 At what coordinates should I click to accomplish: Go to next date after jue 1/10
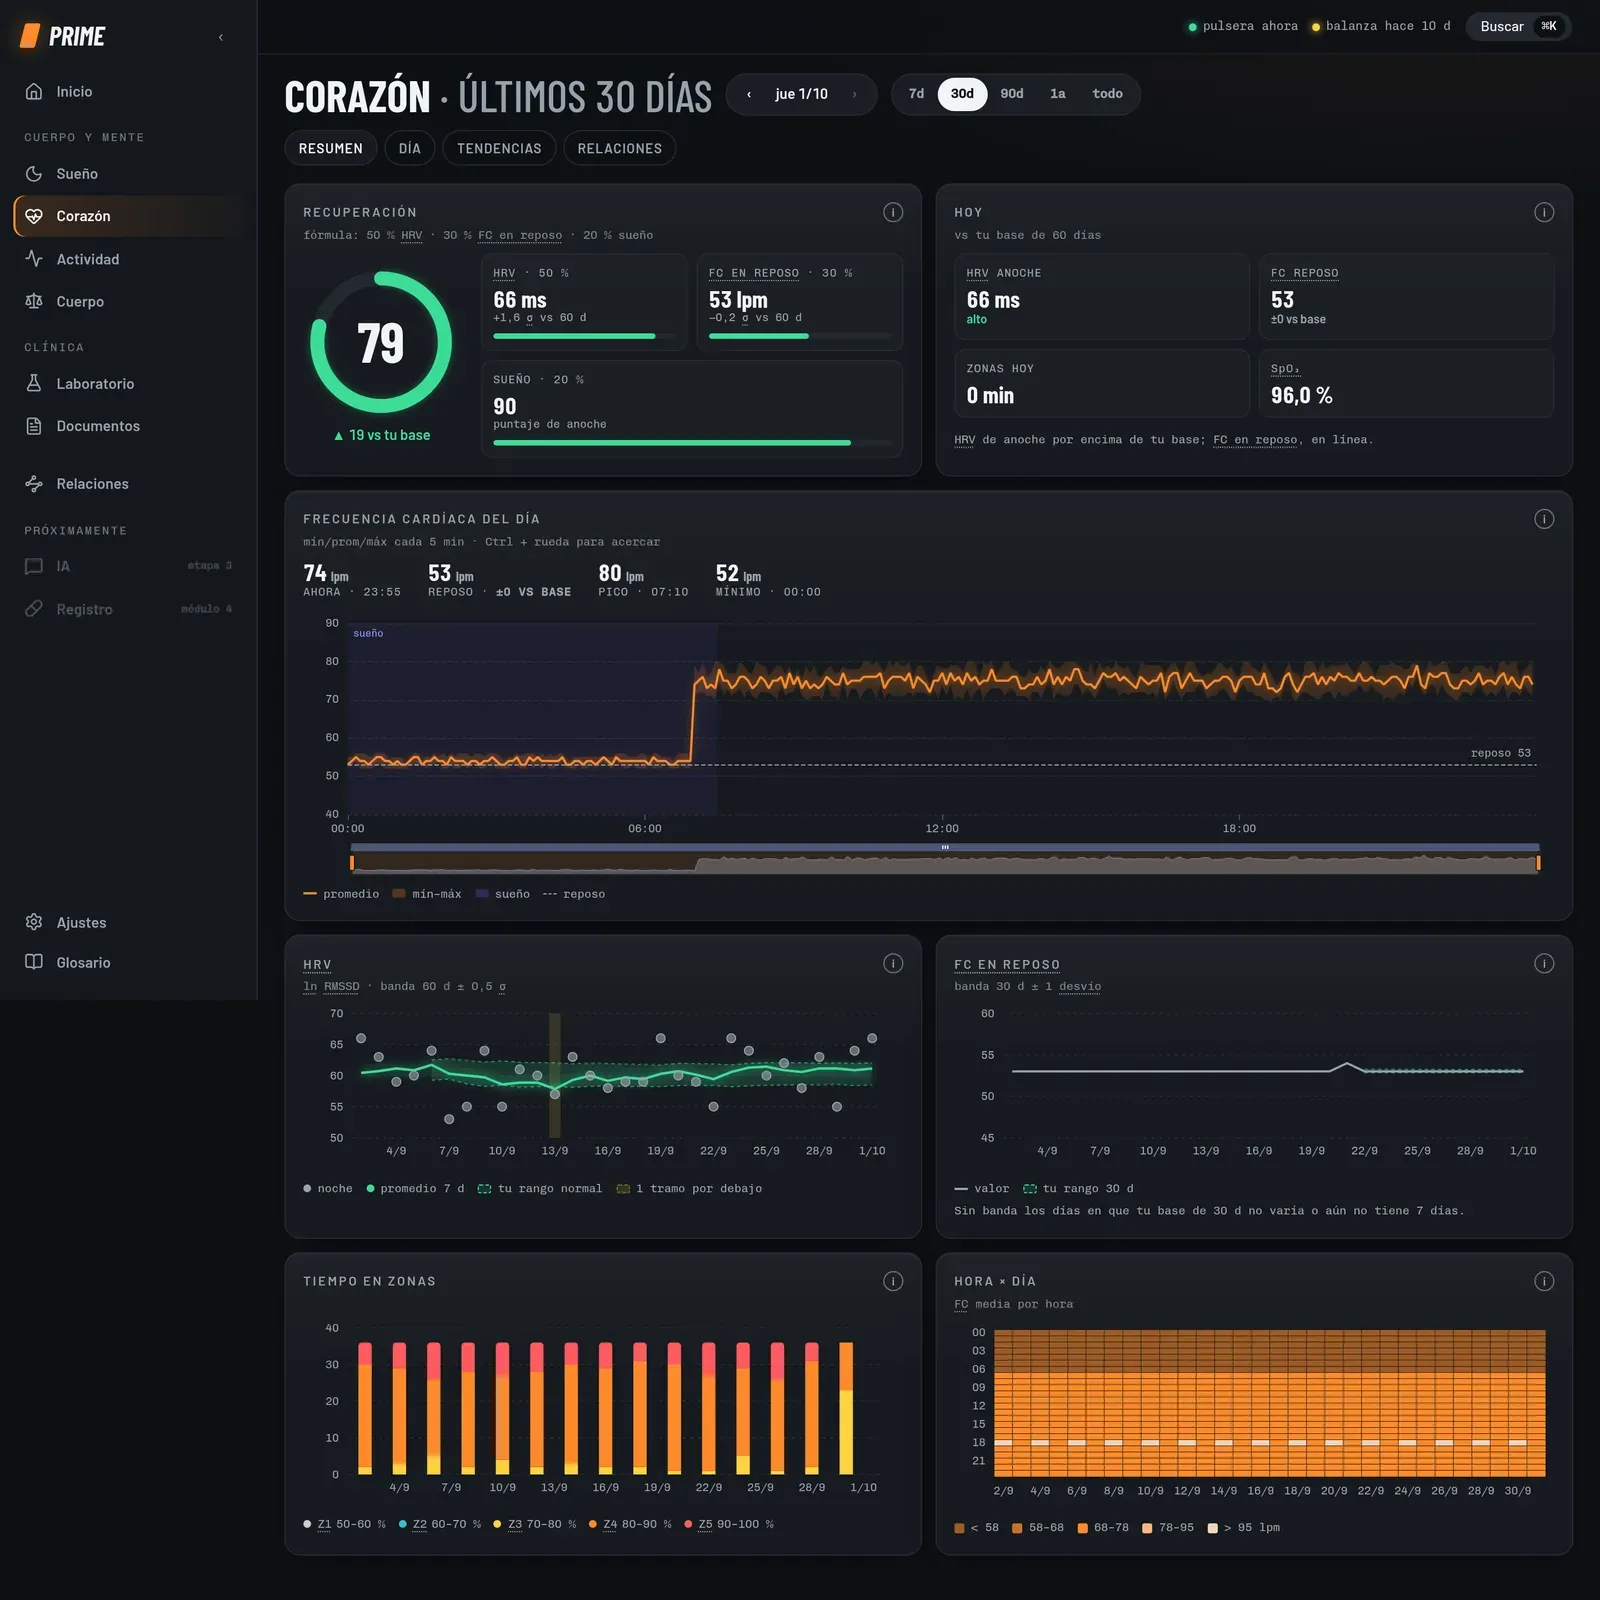click(854, 94)
